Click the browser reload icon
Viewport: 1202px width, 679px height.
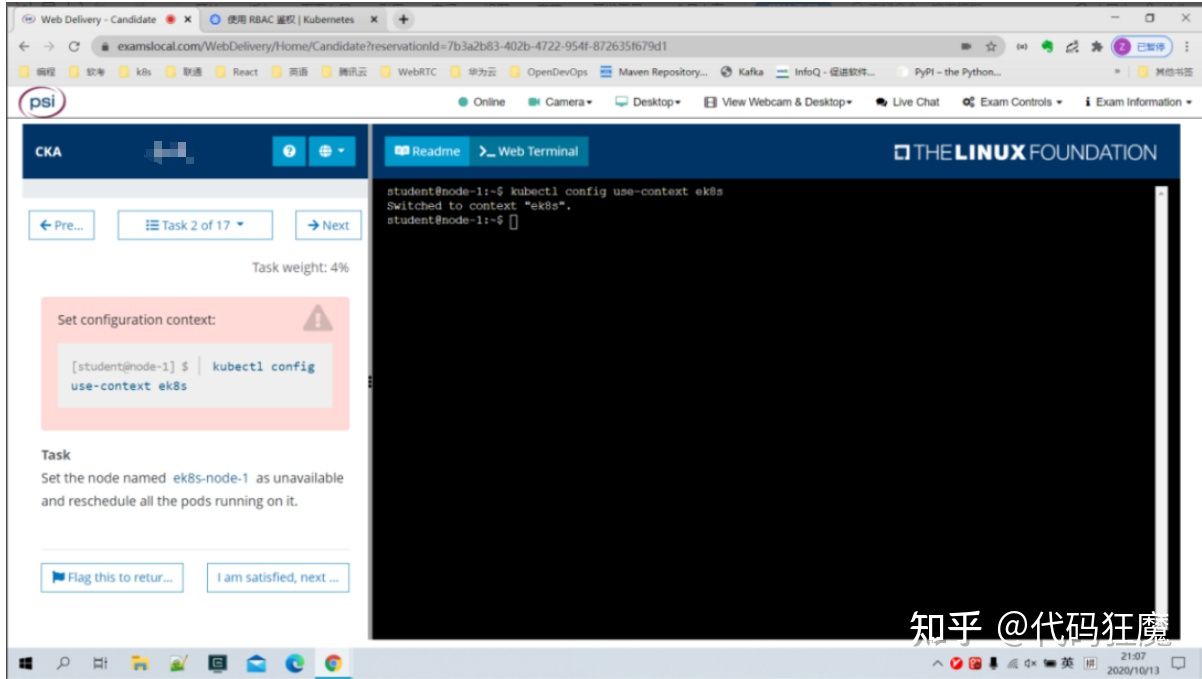coord(74,46)
